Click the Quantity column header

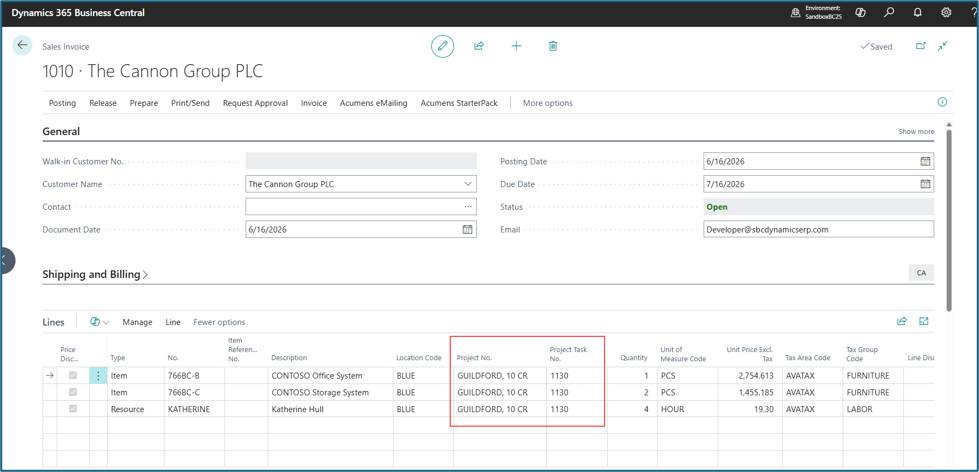pyautogui.click(x=634, y=358)
